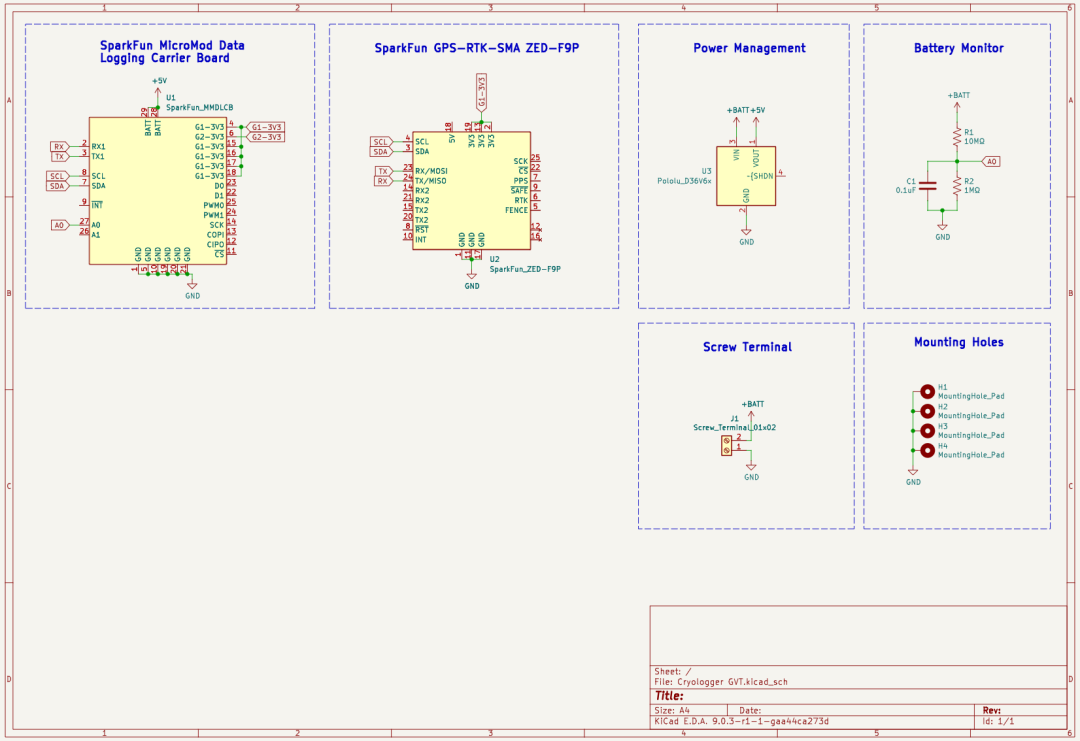Viewport: 1080px width, 741px height.
Task: Select the R2 1MΩ resistor symbol
Action: [x=956, y=185]
